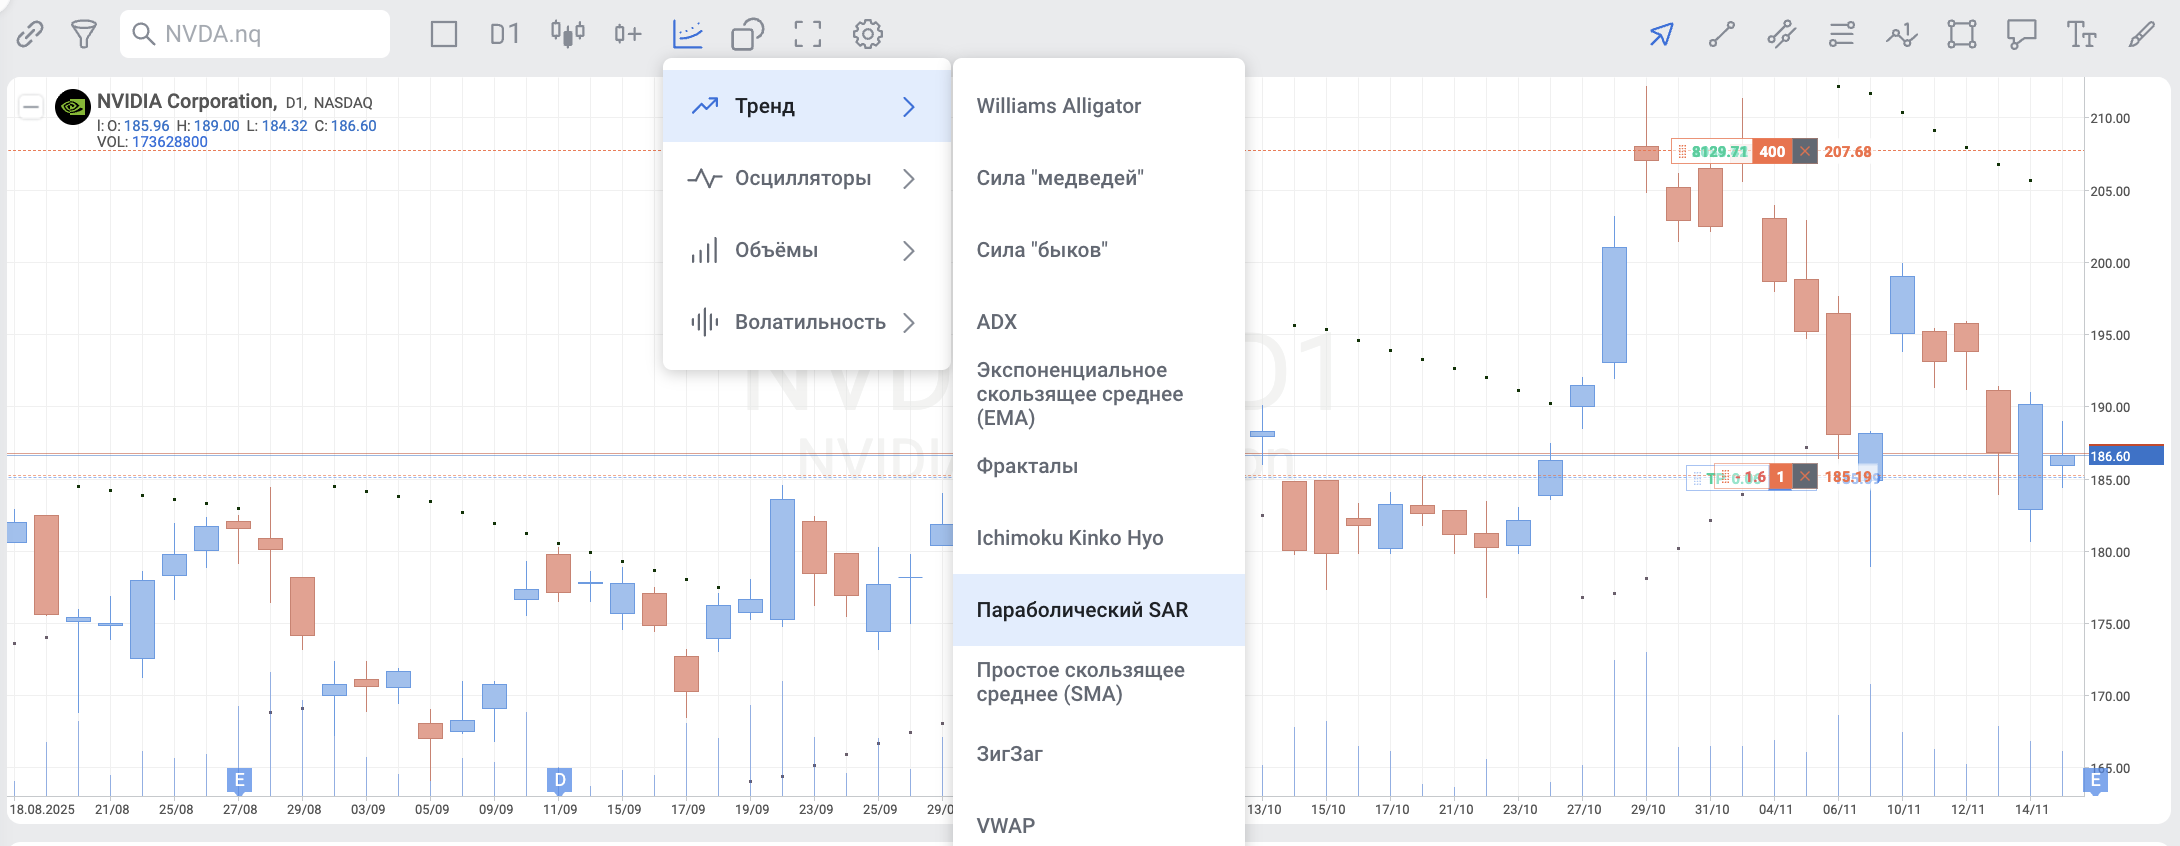Add VWAP indicator
The width and height of the screenshot is (2180, 846).
click(1098, 826)
